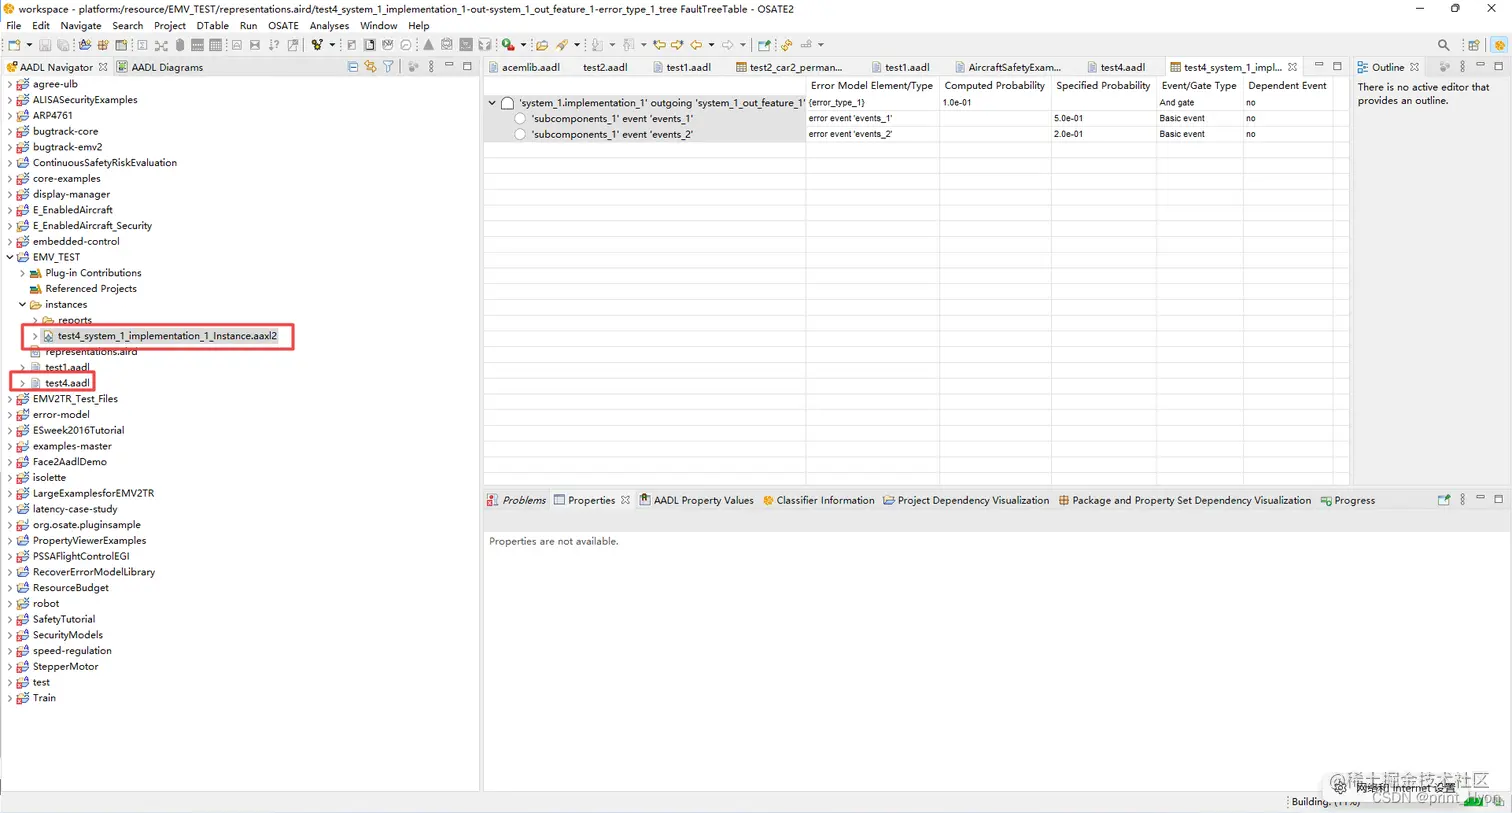This screenshot has width=1512, height=813.
Task: Click the Open Perspective icon
Action: click(1474, 45)
